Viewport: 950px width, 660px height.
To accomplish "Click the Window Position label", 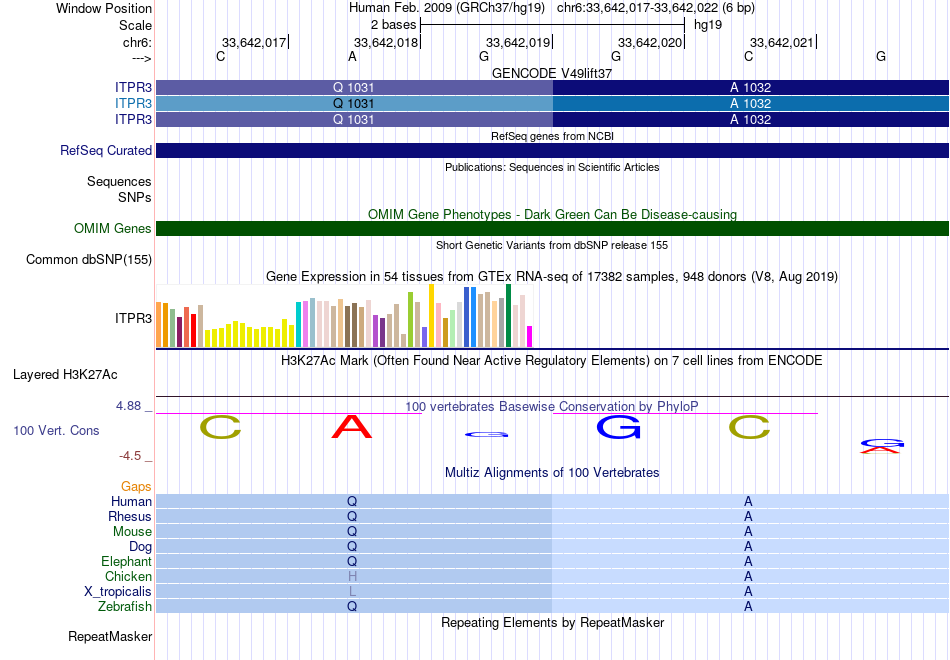I will pos(104,8).
